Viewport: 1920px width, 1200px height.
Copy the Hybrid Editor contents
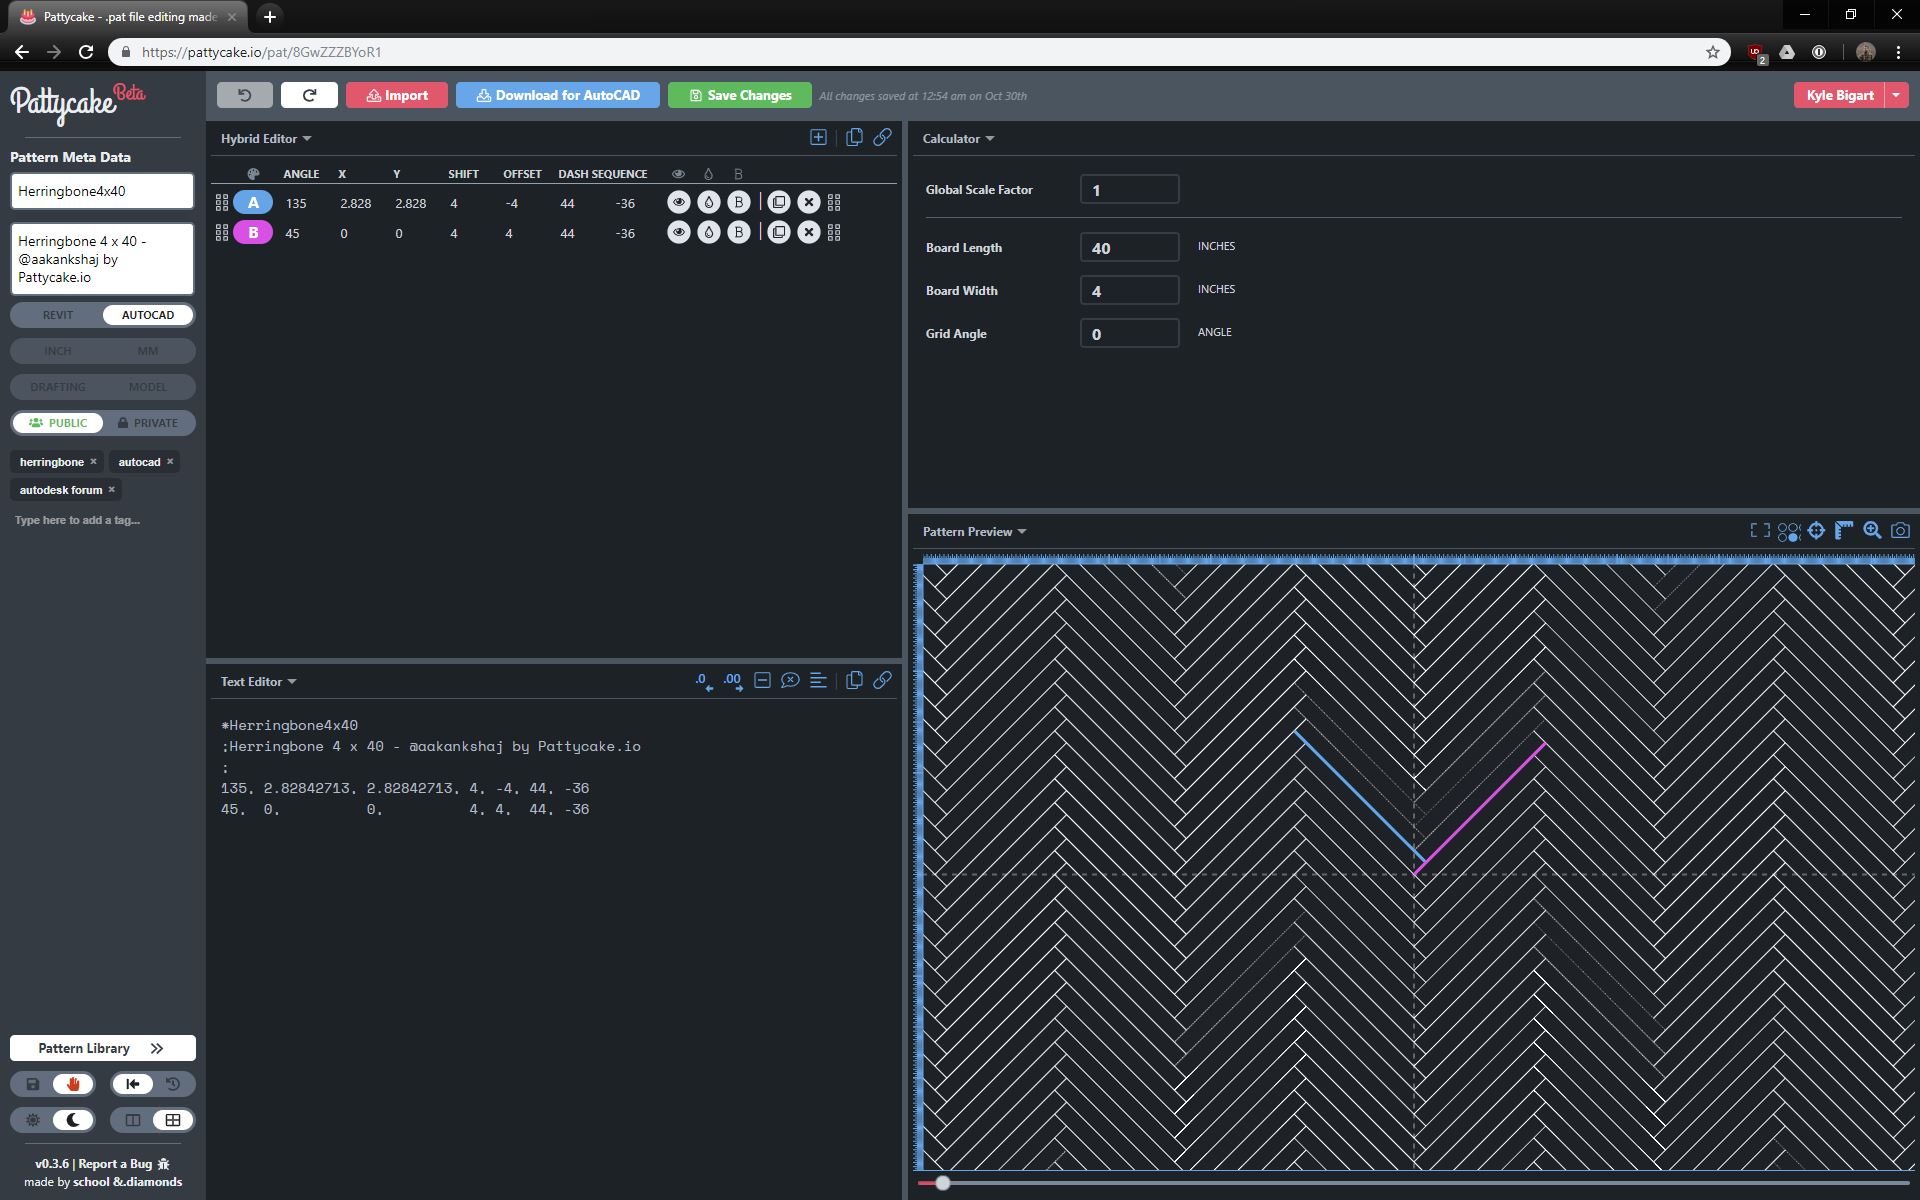click(x=855, y=137)
